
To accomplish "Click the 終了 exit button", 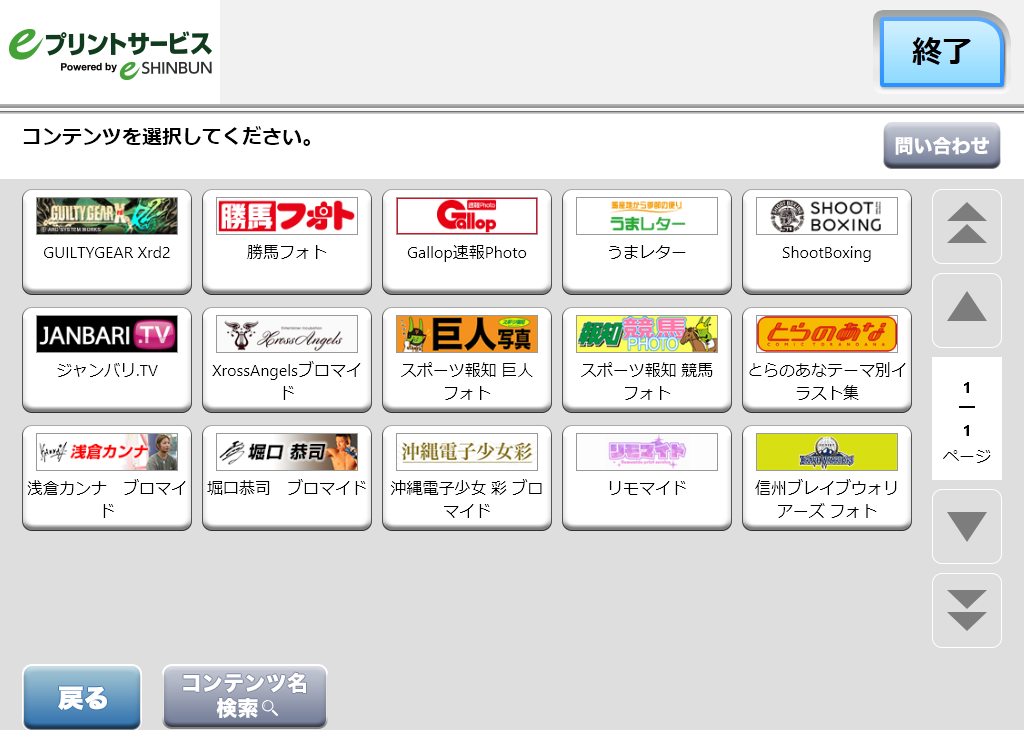I will [x=941, y=52].
